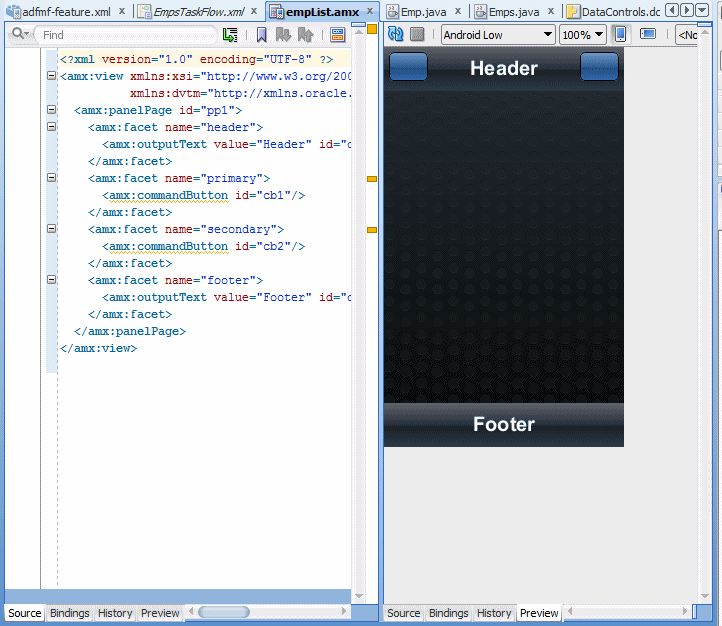Click the </amx:panelPage> closing tag

(130, 331)
